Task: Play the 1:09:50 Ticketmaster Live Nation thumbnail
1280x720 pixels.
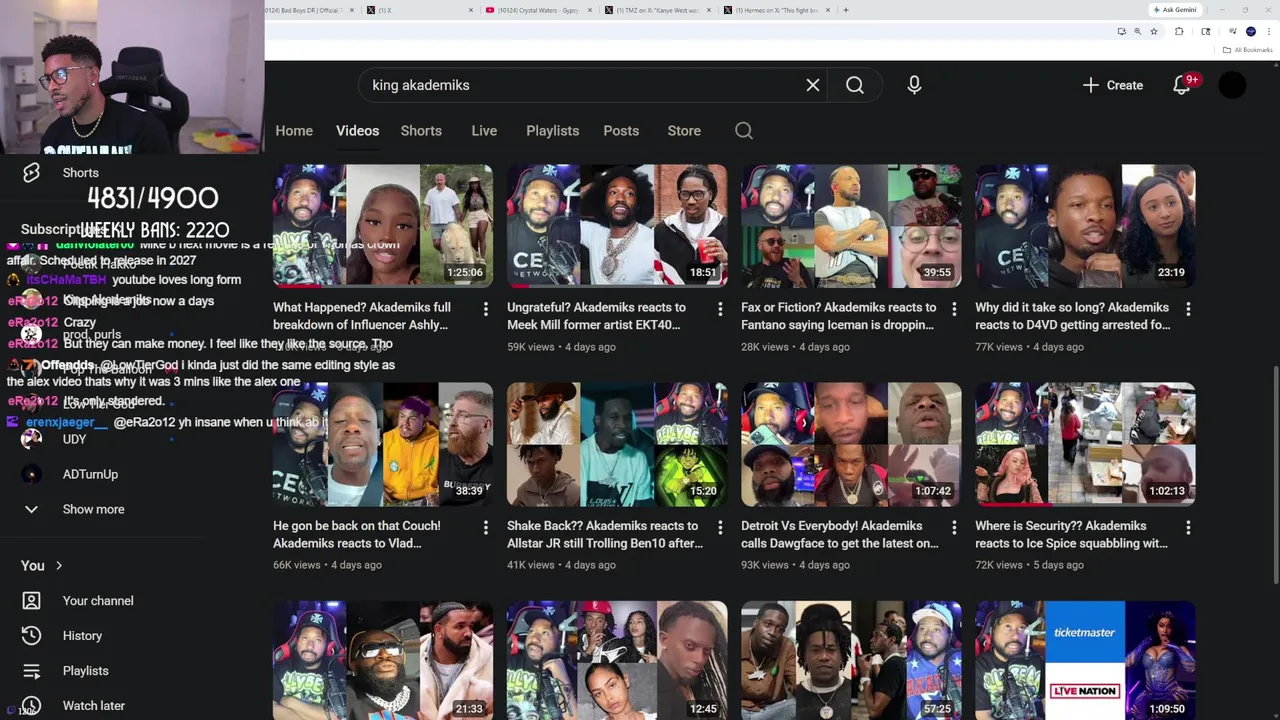Action: pyautogui.click(x=1085, y=660)
